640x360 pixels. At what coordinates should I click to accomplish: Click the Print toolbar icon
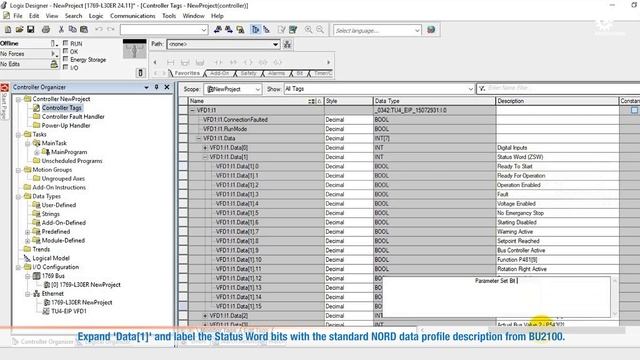46,30
